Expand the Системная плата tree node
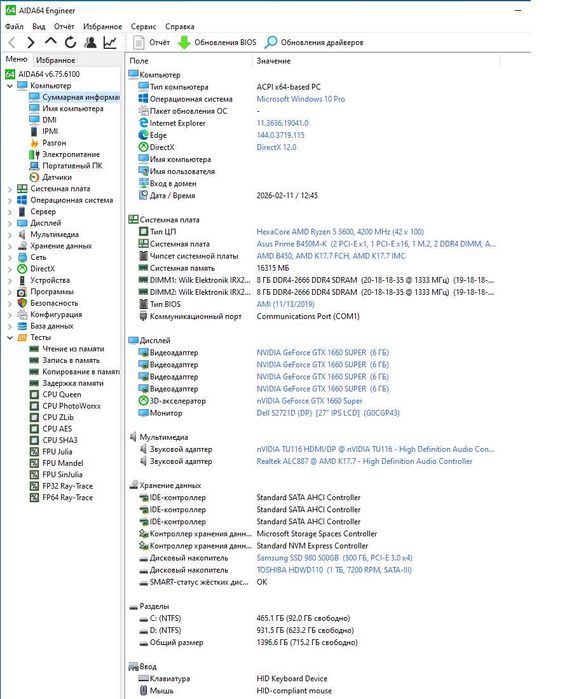 (x=10, y=189)
